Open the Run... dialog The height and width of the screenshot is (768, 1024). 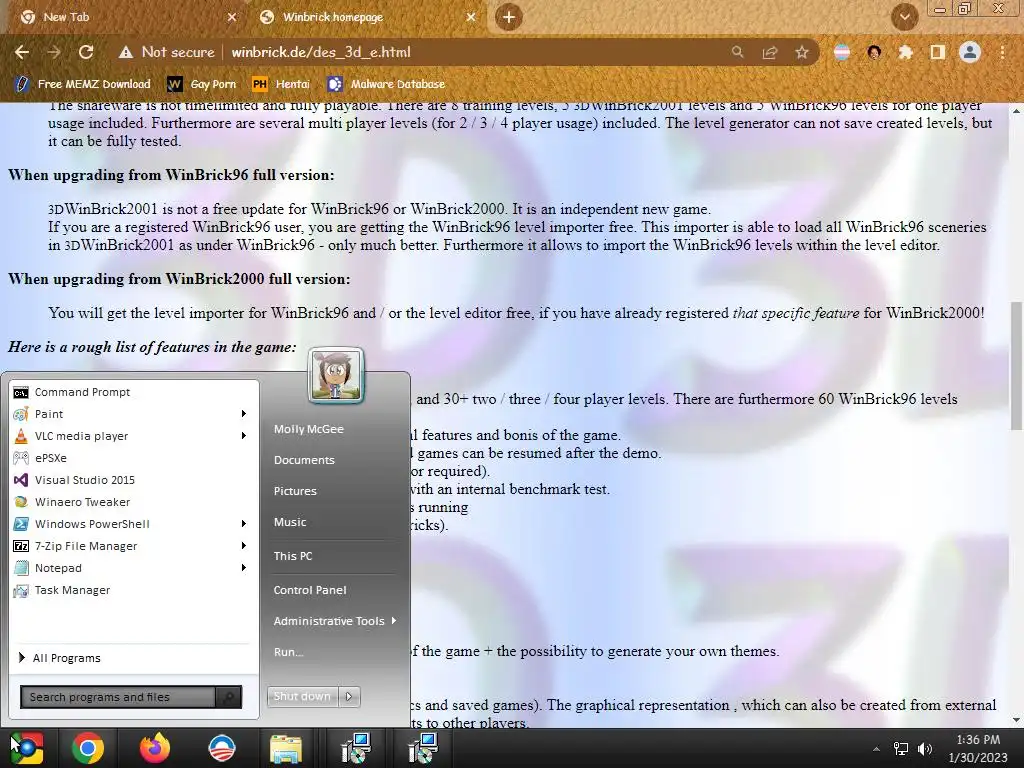[289, 652]
